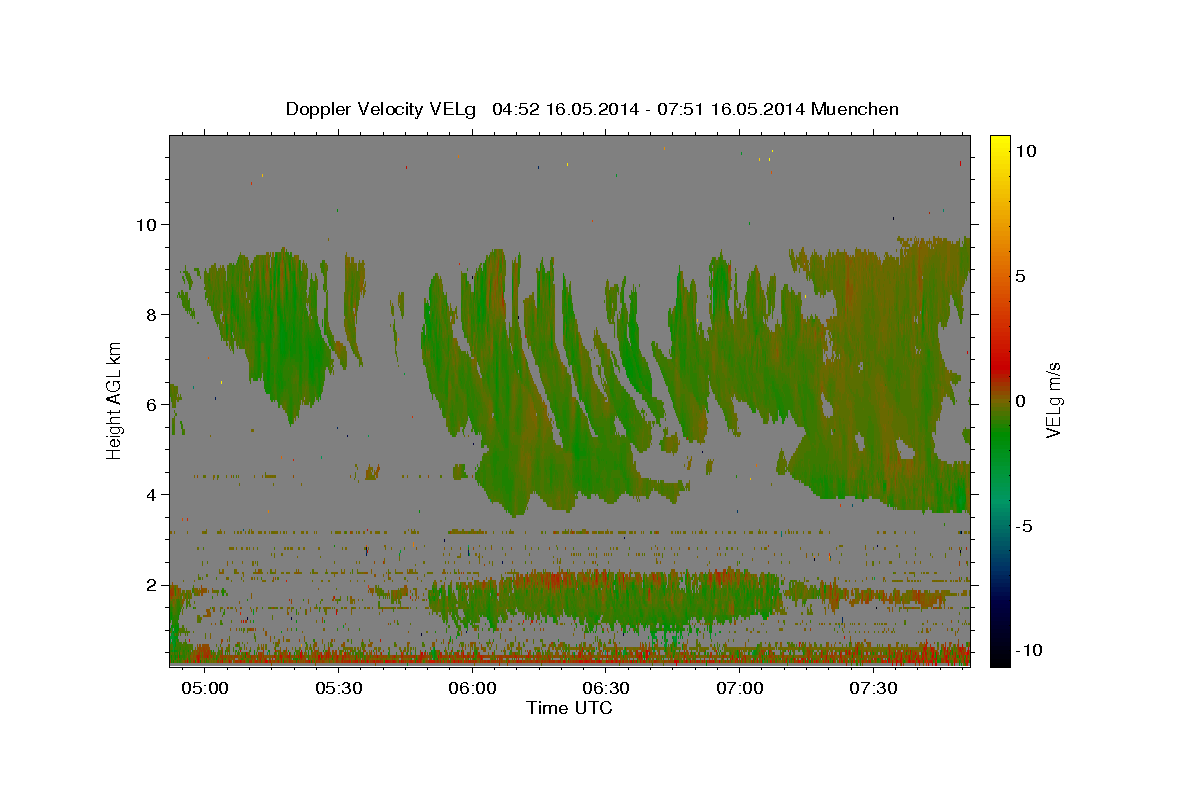
Task: Click the 'Height AGL km' axis label
Action: click(x=115, y=400)
